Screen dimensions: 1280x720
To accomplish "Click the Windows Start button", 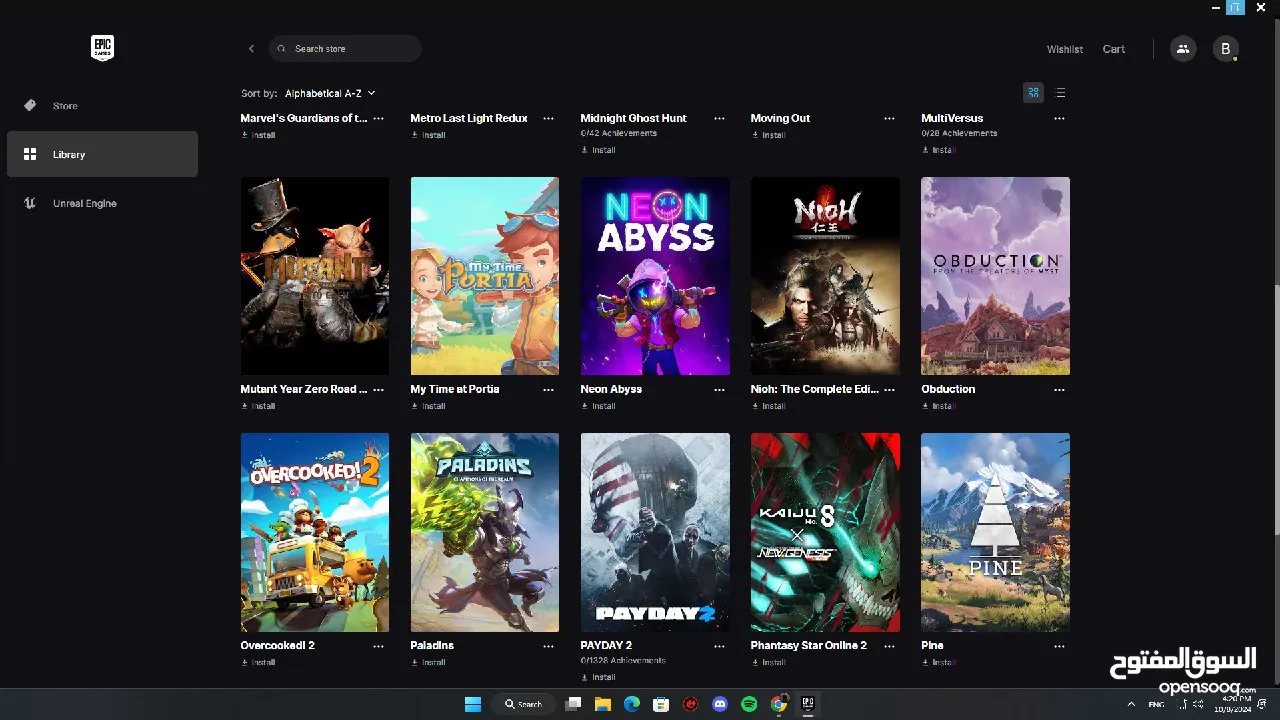I will click(473, 704).
